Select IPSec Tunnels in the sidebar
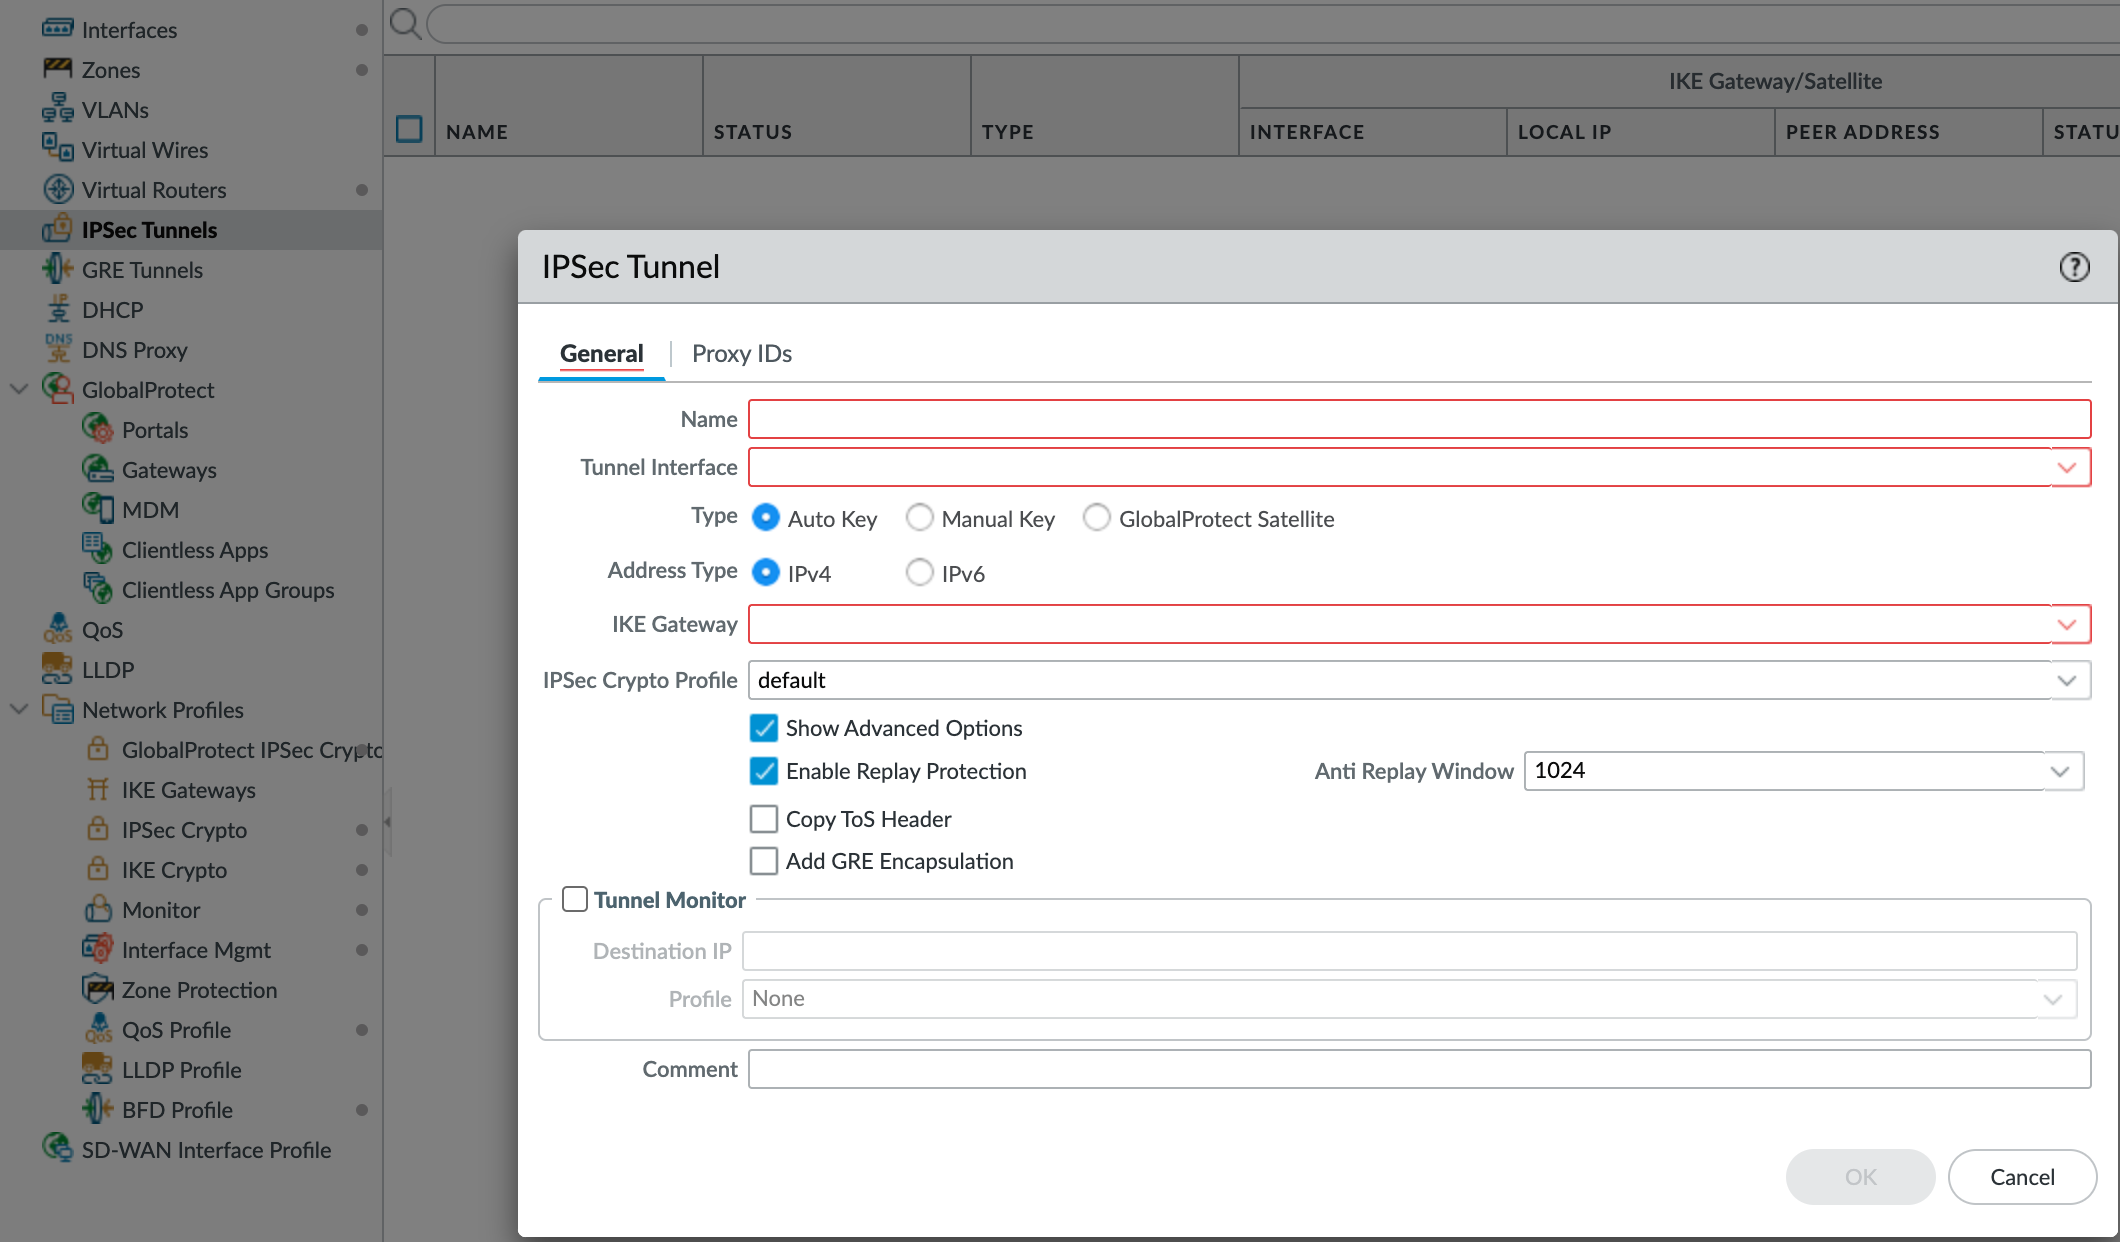Screen dimensions: 2120x1242 pos(150,229)
